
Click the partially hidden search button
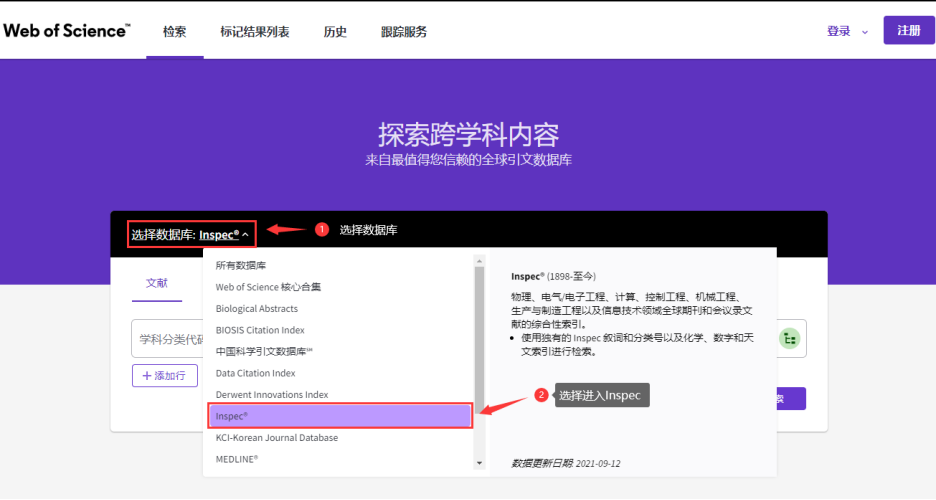[x=792, y=399]
